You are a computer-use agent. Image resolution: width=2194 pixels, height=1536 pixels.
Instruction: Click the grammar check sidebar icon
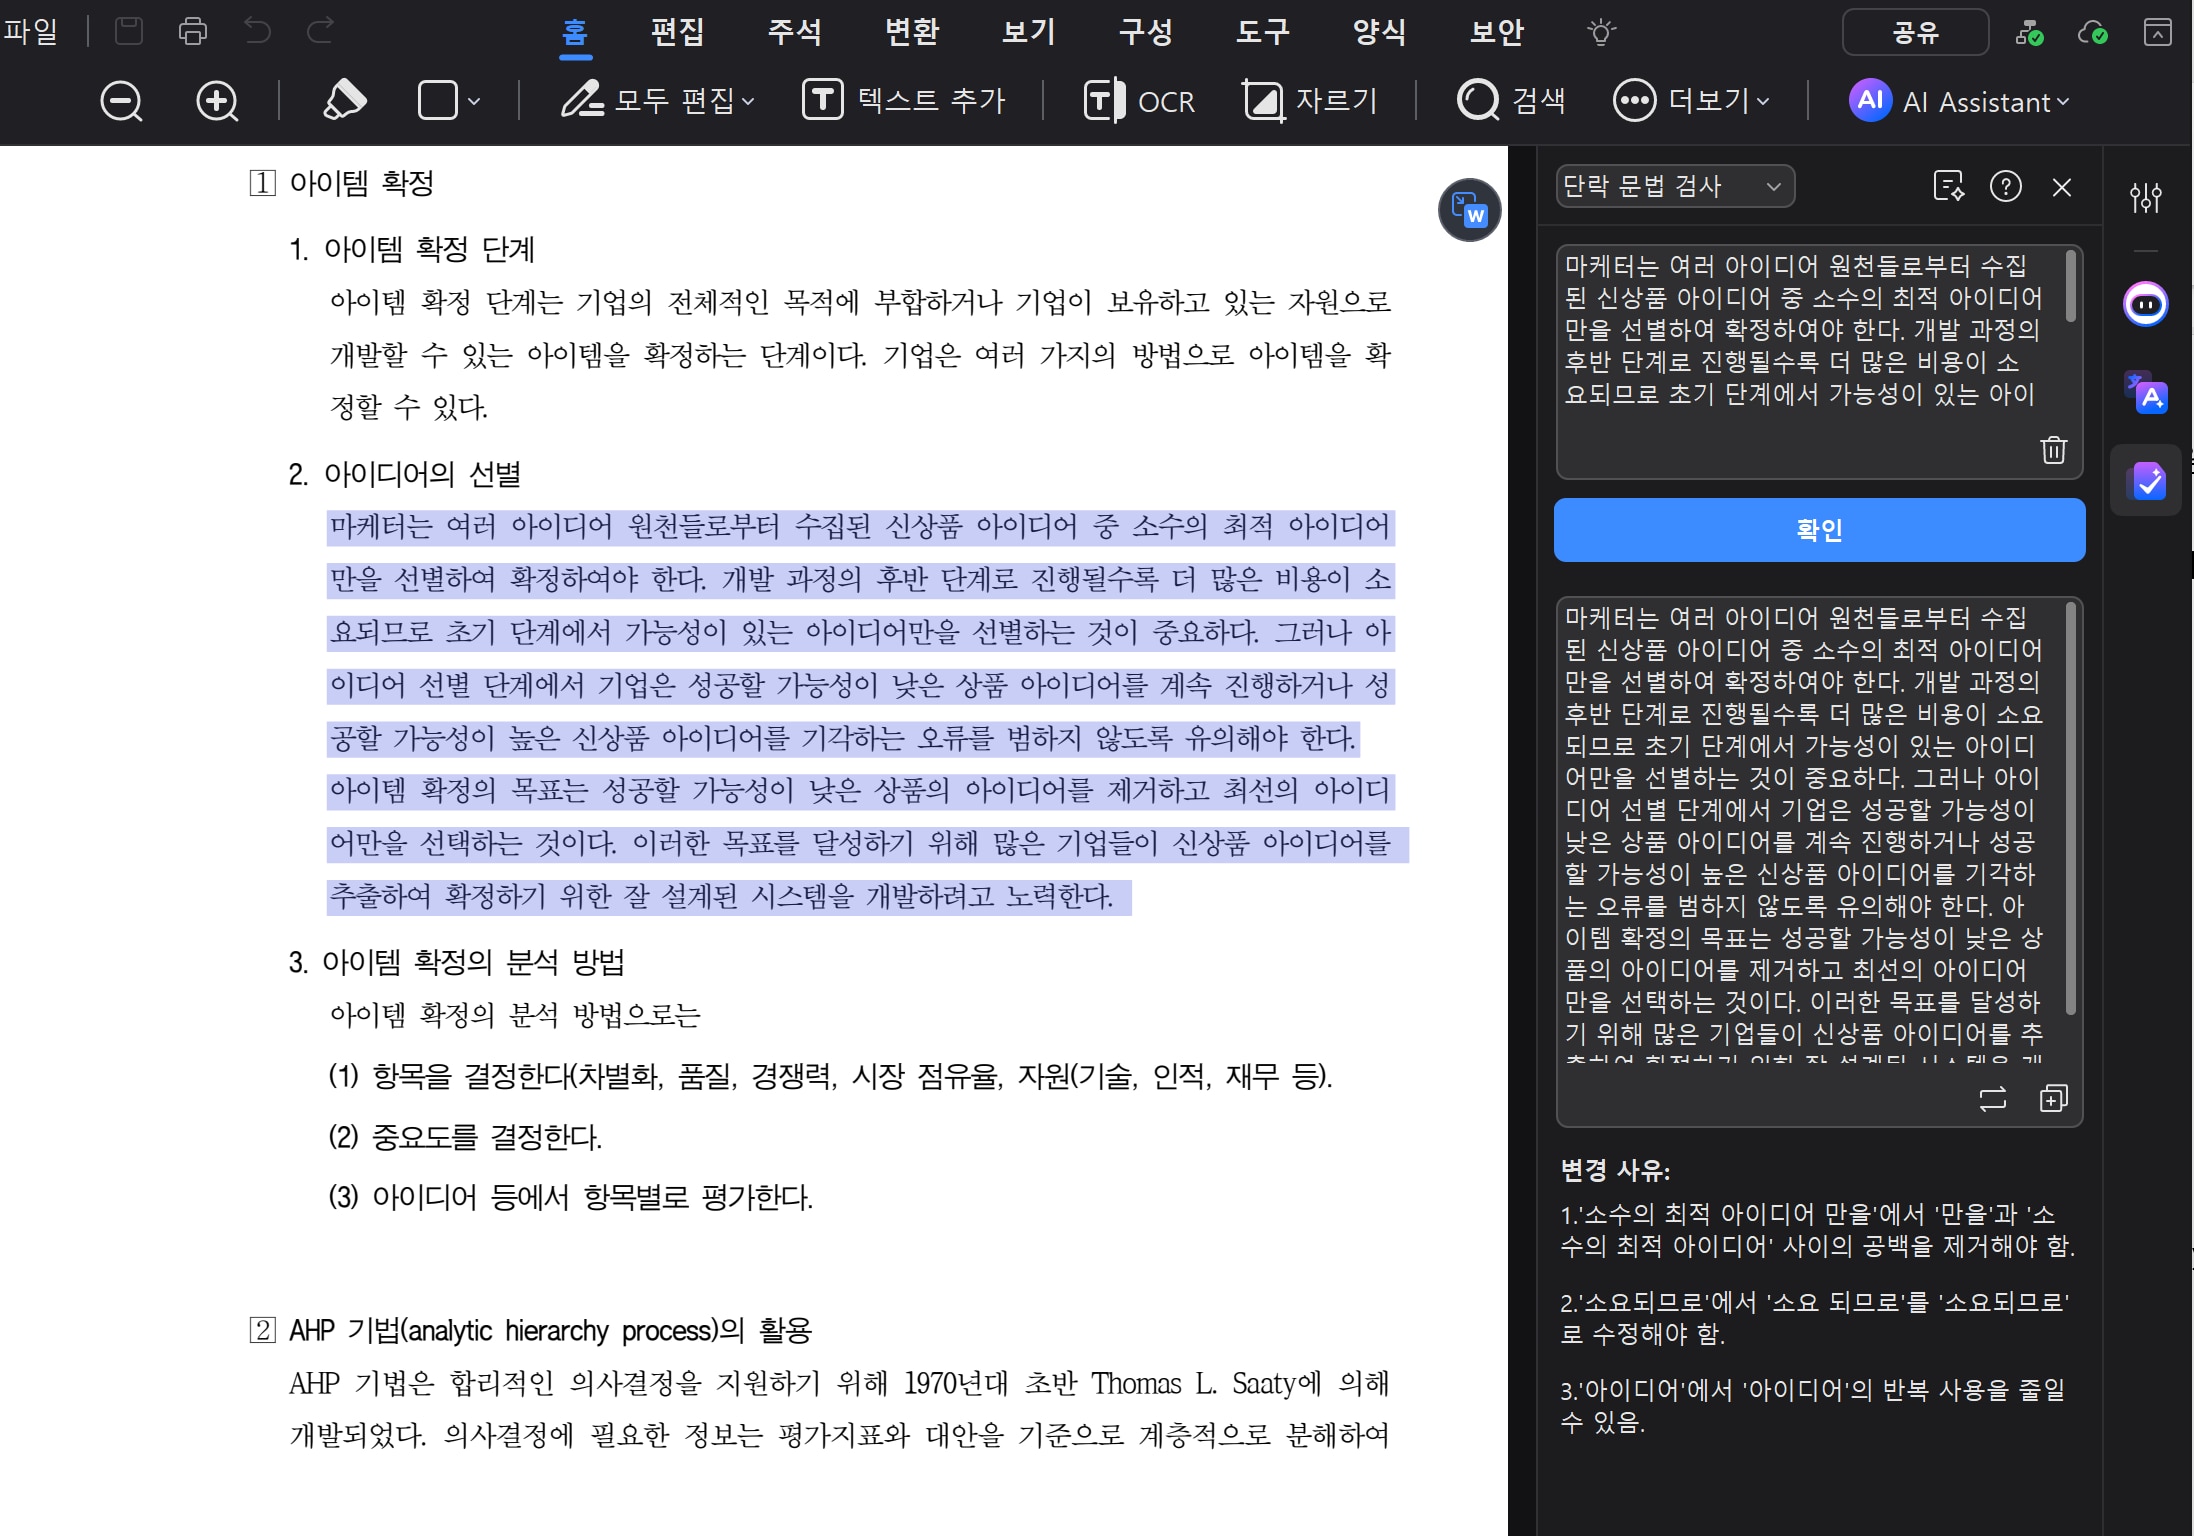pos(2147,481)
